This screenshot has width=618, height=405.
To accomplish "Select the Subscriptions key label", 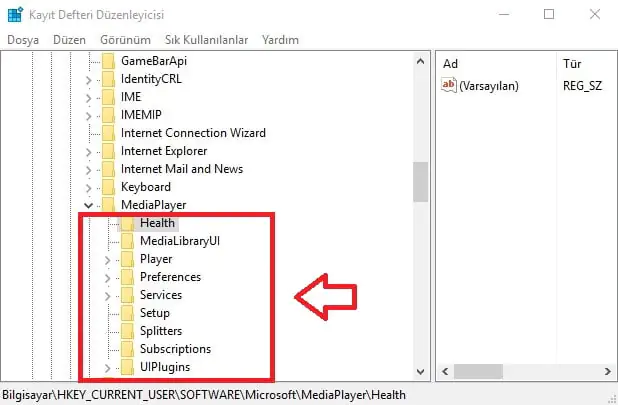I will (x=176, y=349).
